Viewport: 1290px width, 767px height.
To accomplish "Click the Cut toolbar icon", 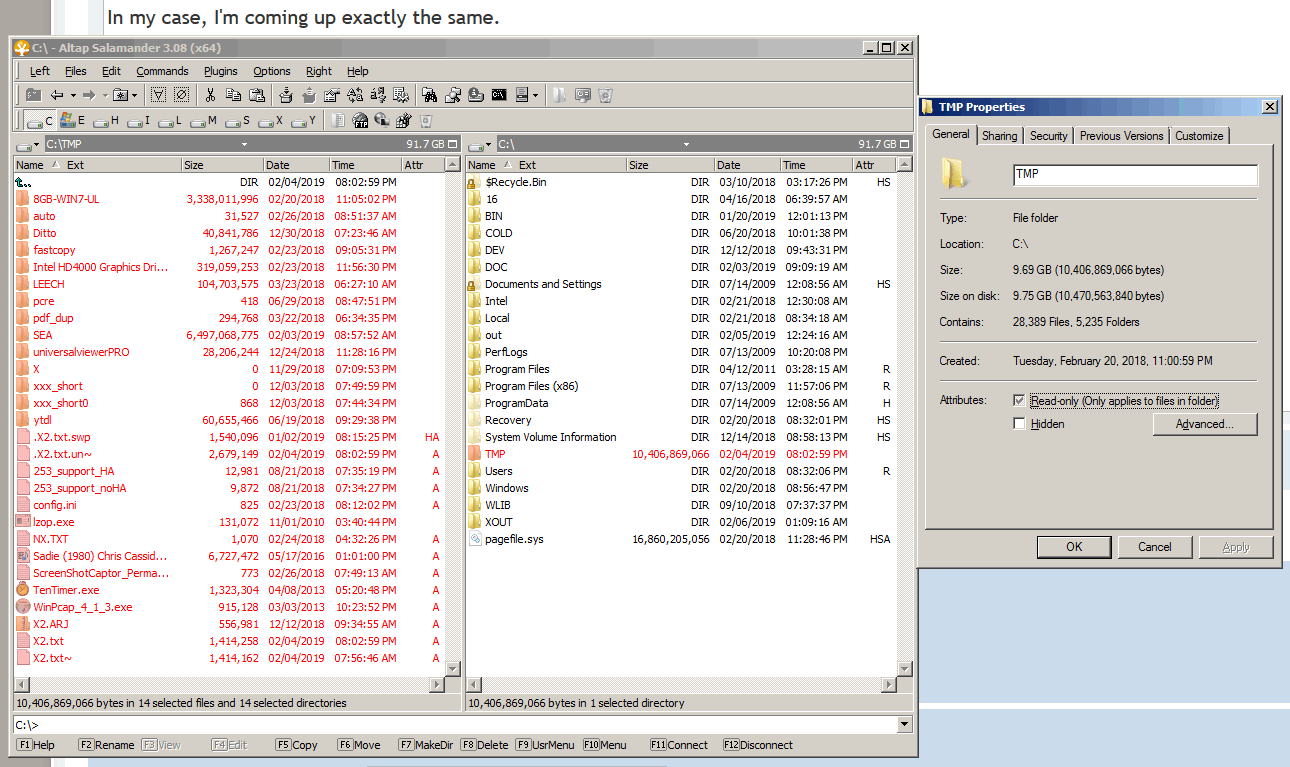I will coord(210,95).
